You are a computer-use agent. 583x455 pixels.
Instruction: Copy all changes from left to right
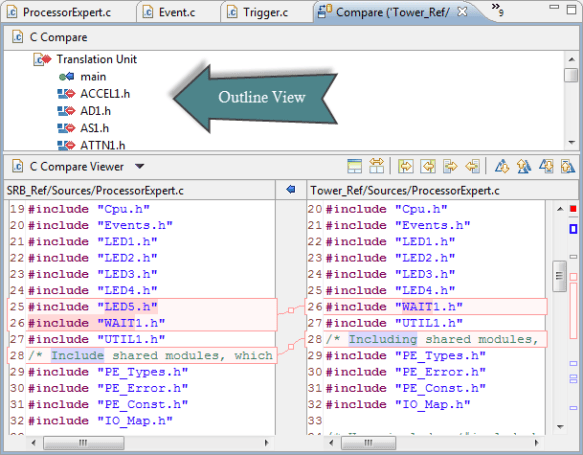coord(405,166)
